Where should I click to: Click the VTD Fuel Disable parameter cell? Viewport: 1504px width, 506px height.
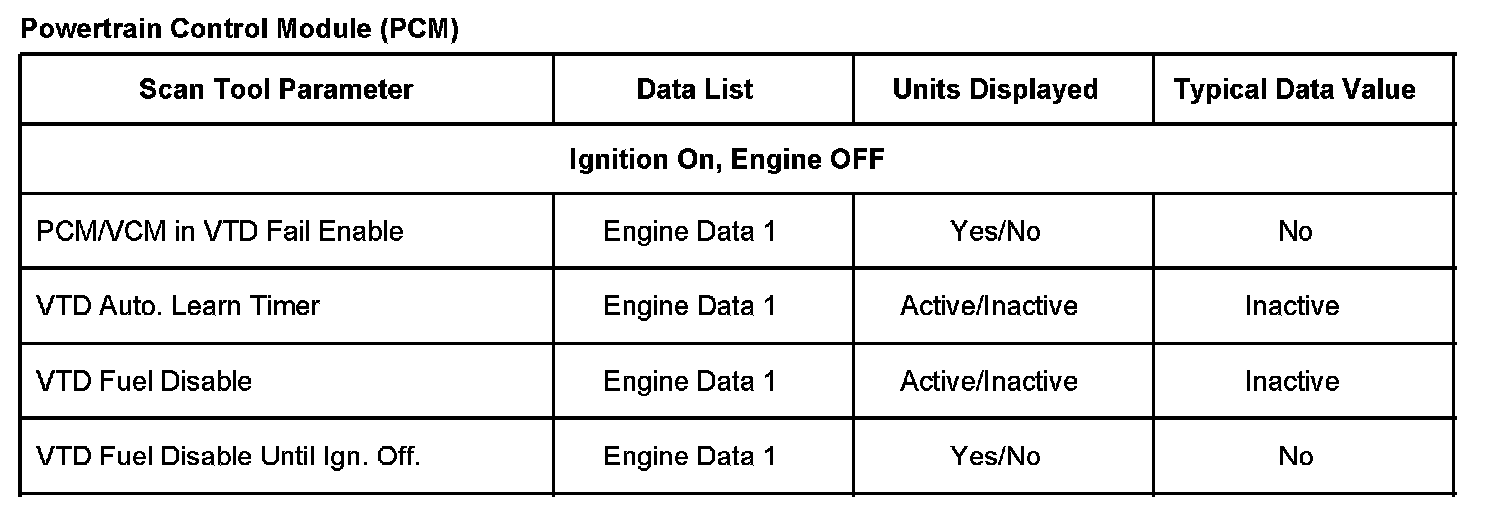pyautogui.click(x=144, y=381)
